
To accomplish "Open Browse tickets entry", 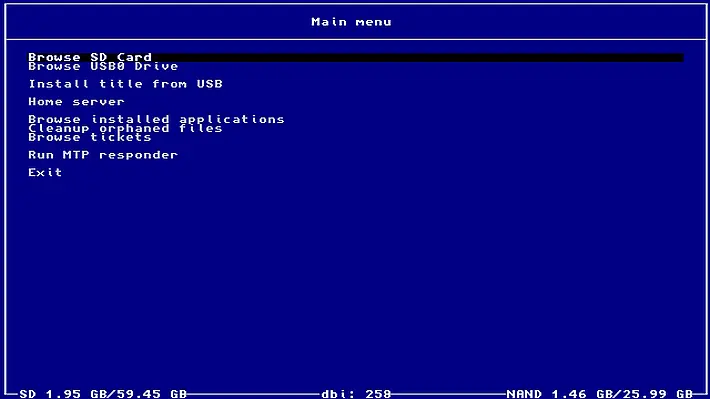I will tap(90, 137).
